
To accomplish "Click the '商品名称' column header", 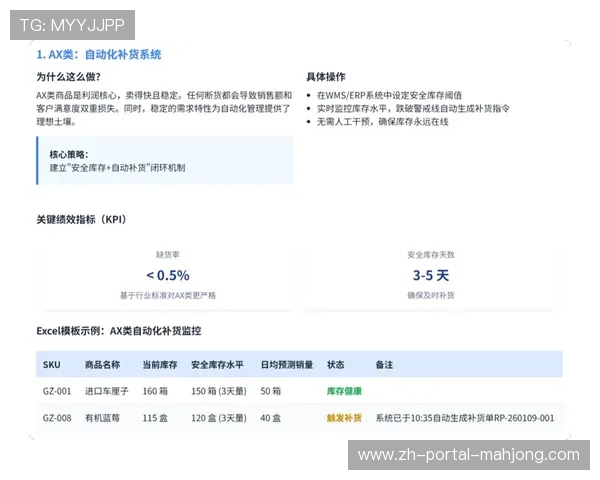I will [102, 365].
